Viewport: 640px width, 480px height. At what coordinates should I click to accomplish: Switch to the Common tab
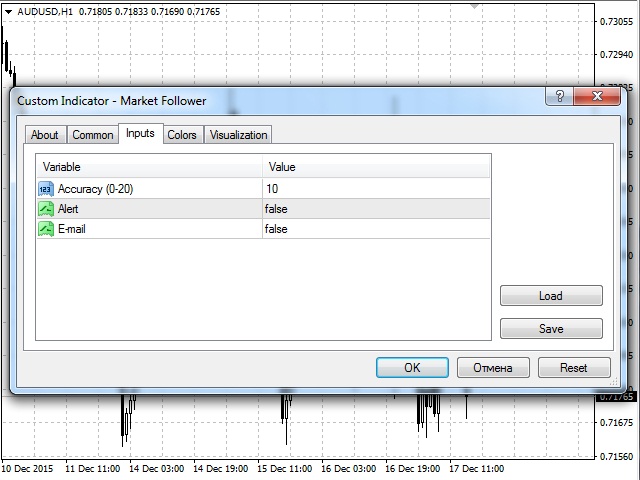93,135
